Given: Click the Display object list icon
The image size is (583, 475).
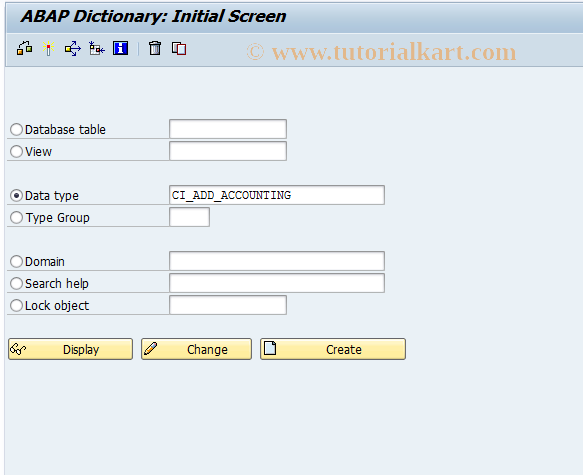Looking at the screenshot, I should click(x=97, y=48).
